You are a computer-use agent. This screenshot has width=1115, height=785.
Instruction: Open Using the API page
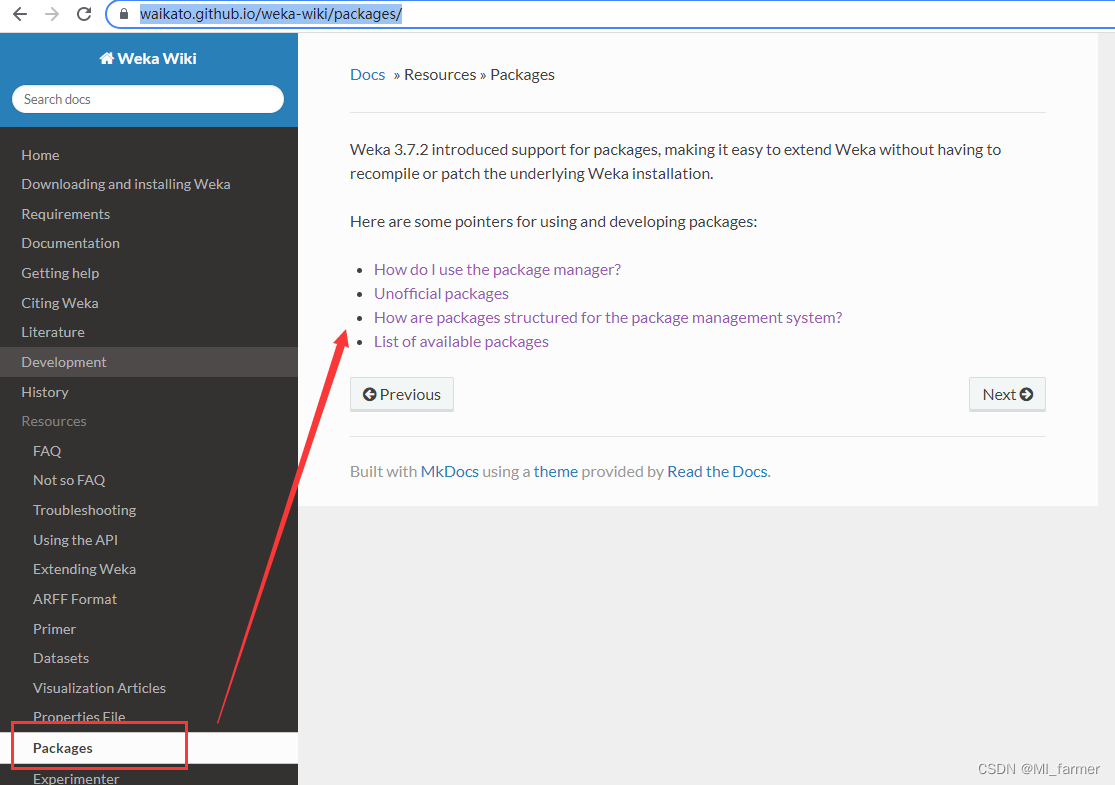pos(75,540)
